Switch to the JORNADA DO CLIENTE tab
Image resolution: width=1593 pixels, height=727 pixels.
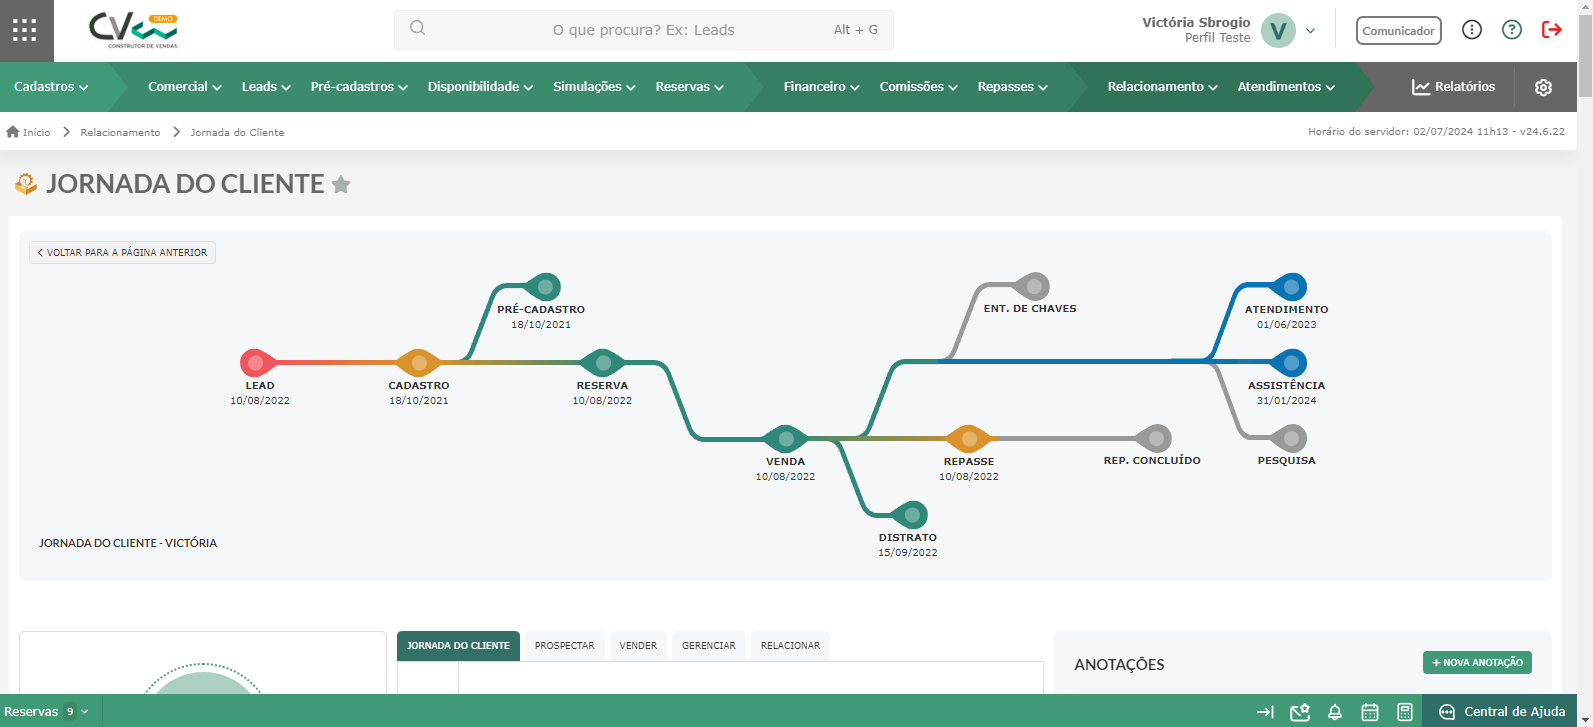point(458,646)
